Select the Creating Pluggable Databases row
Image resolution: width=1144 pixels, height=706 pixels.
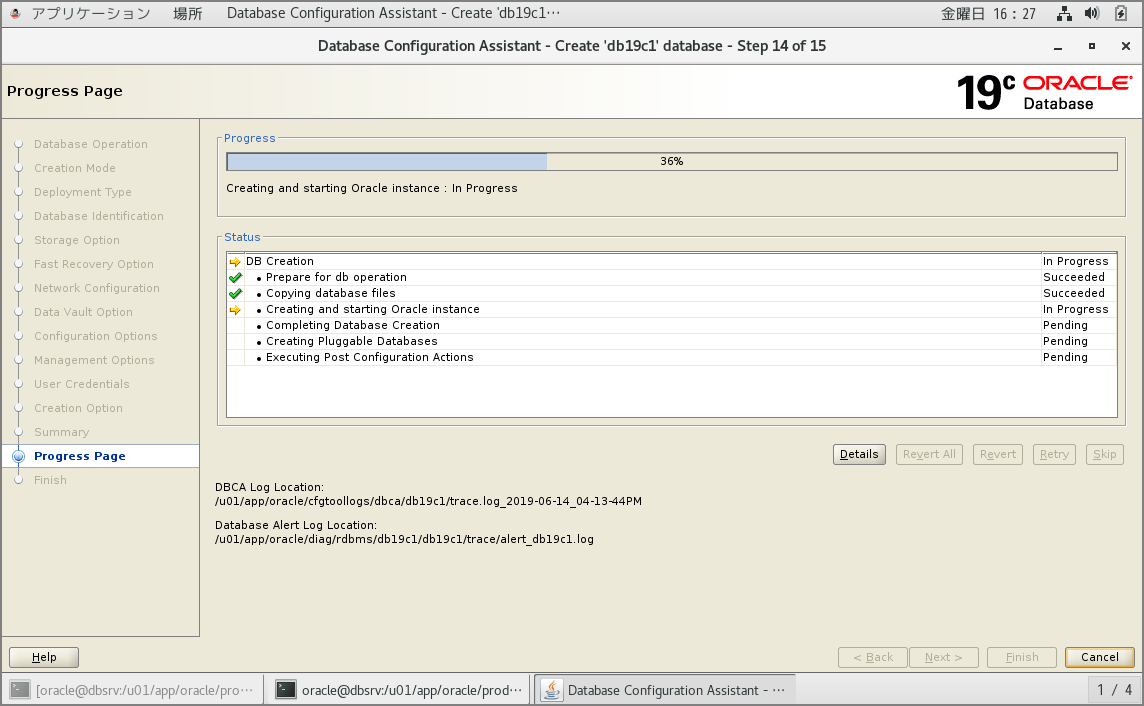pyautogui.click(x=351, y=341)
